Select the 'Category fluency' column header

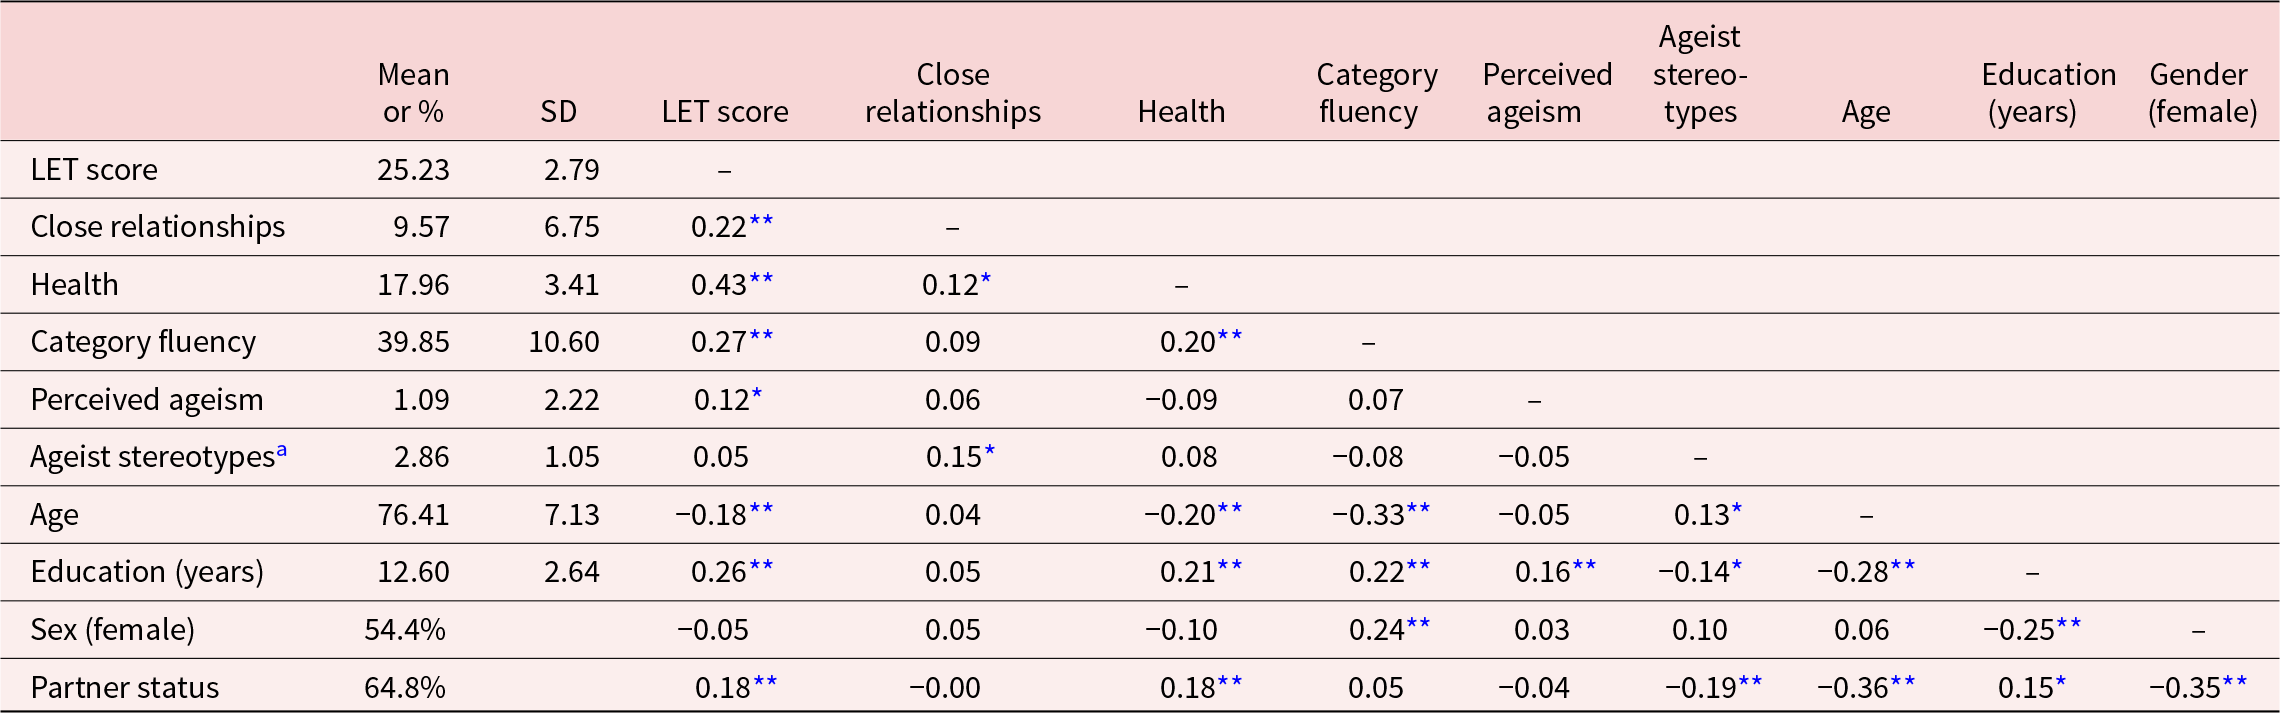point(1376,93)
